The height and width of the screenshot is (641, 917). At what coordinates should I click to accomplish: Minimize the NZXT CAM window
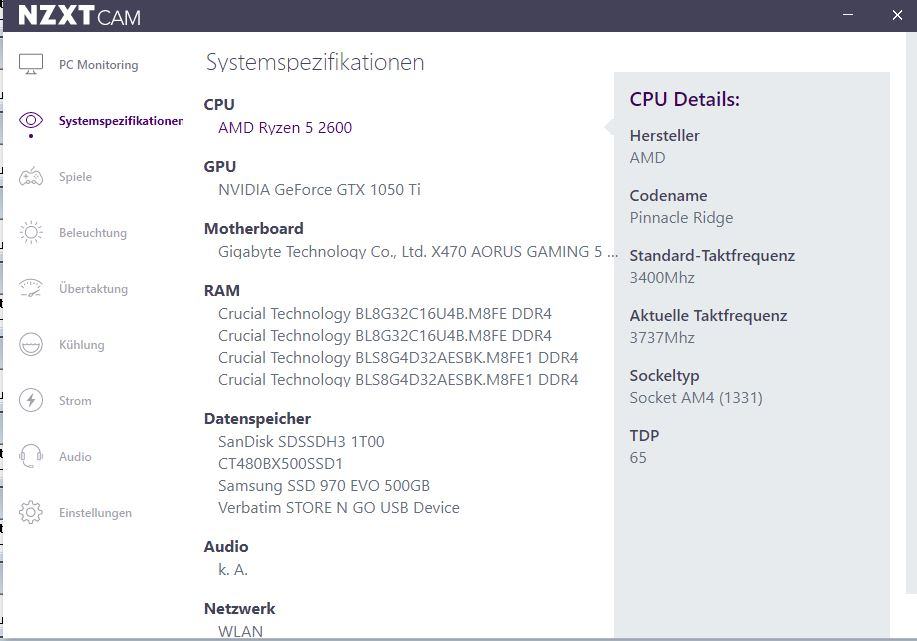click(x=848, y=15)
